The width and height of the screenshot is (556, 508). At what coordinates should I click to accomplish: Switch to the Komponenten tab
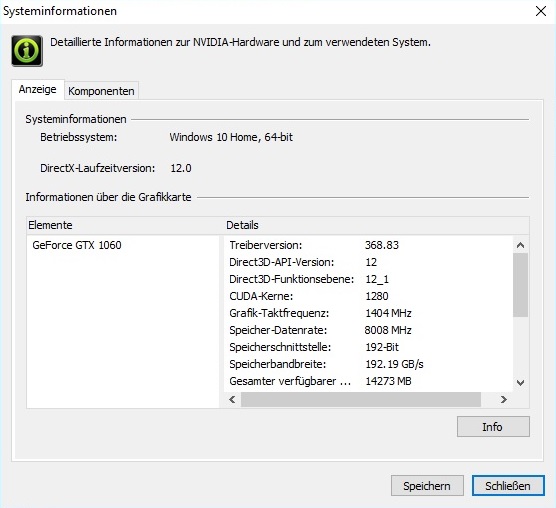[101, 91]
